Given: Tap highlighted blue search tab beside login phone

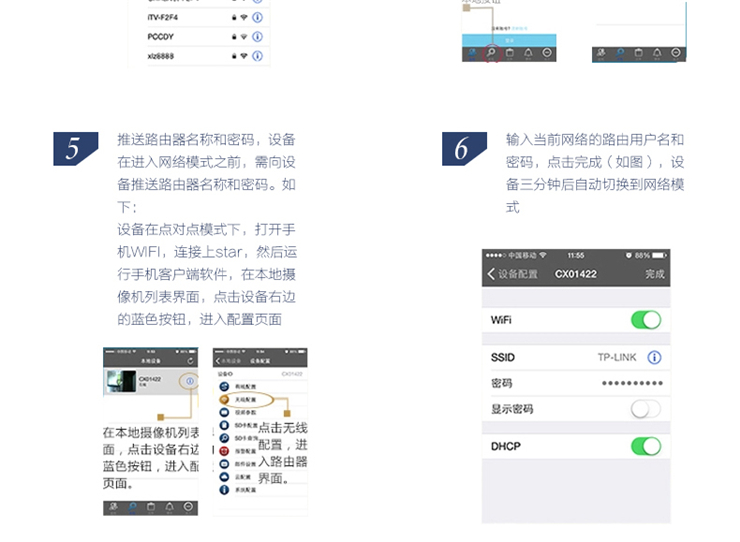Looking at the screenshot, I should click(x=620, y=53).
